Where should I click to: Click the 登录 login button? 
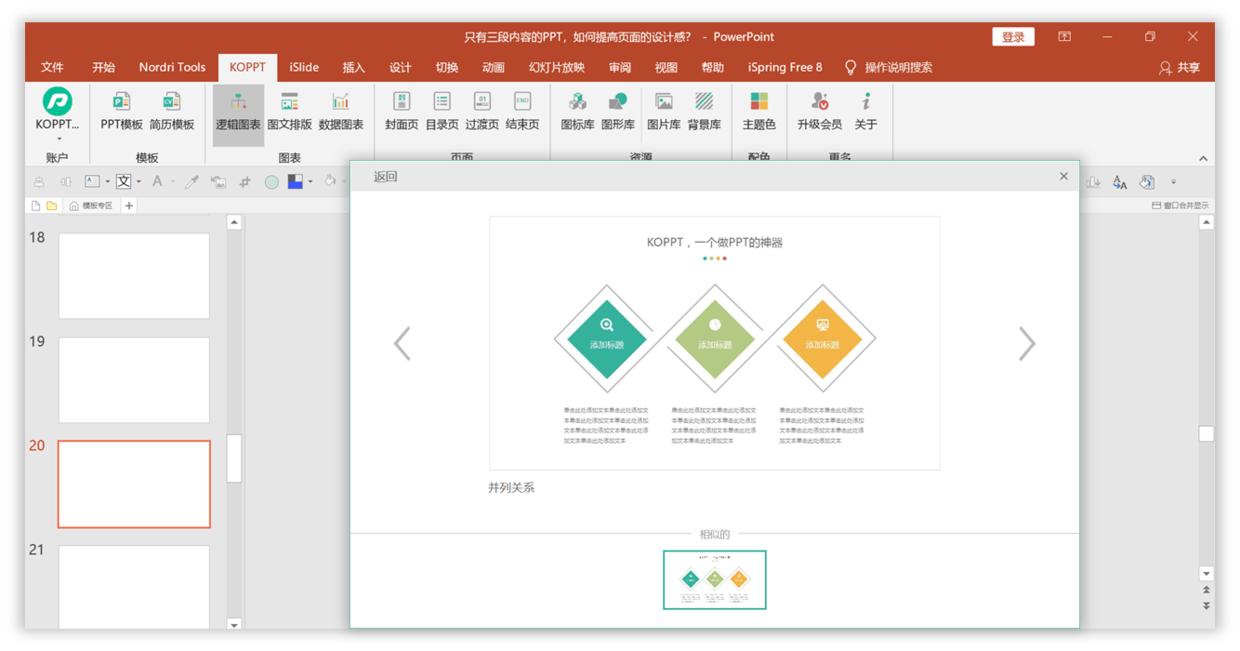pos(1013,37)
